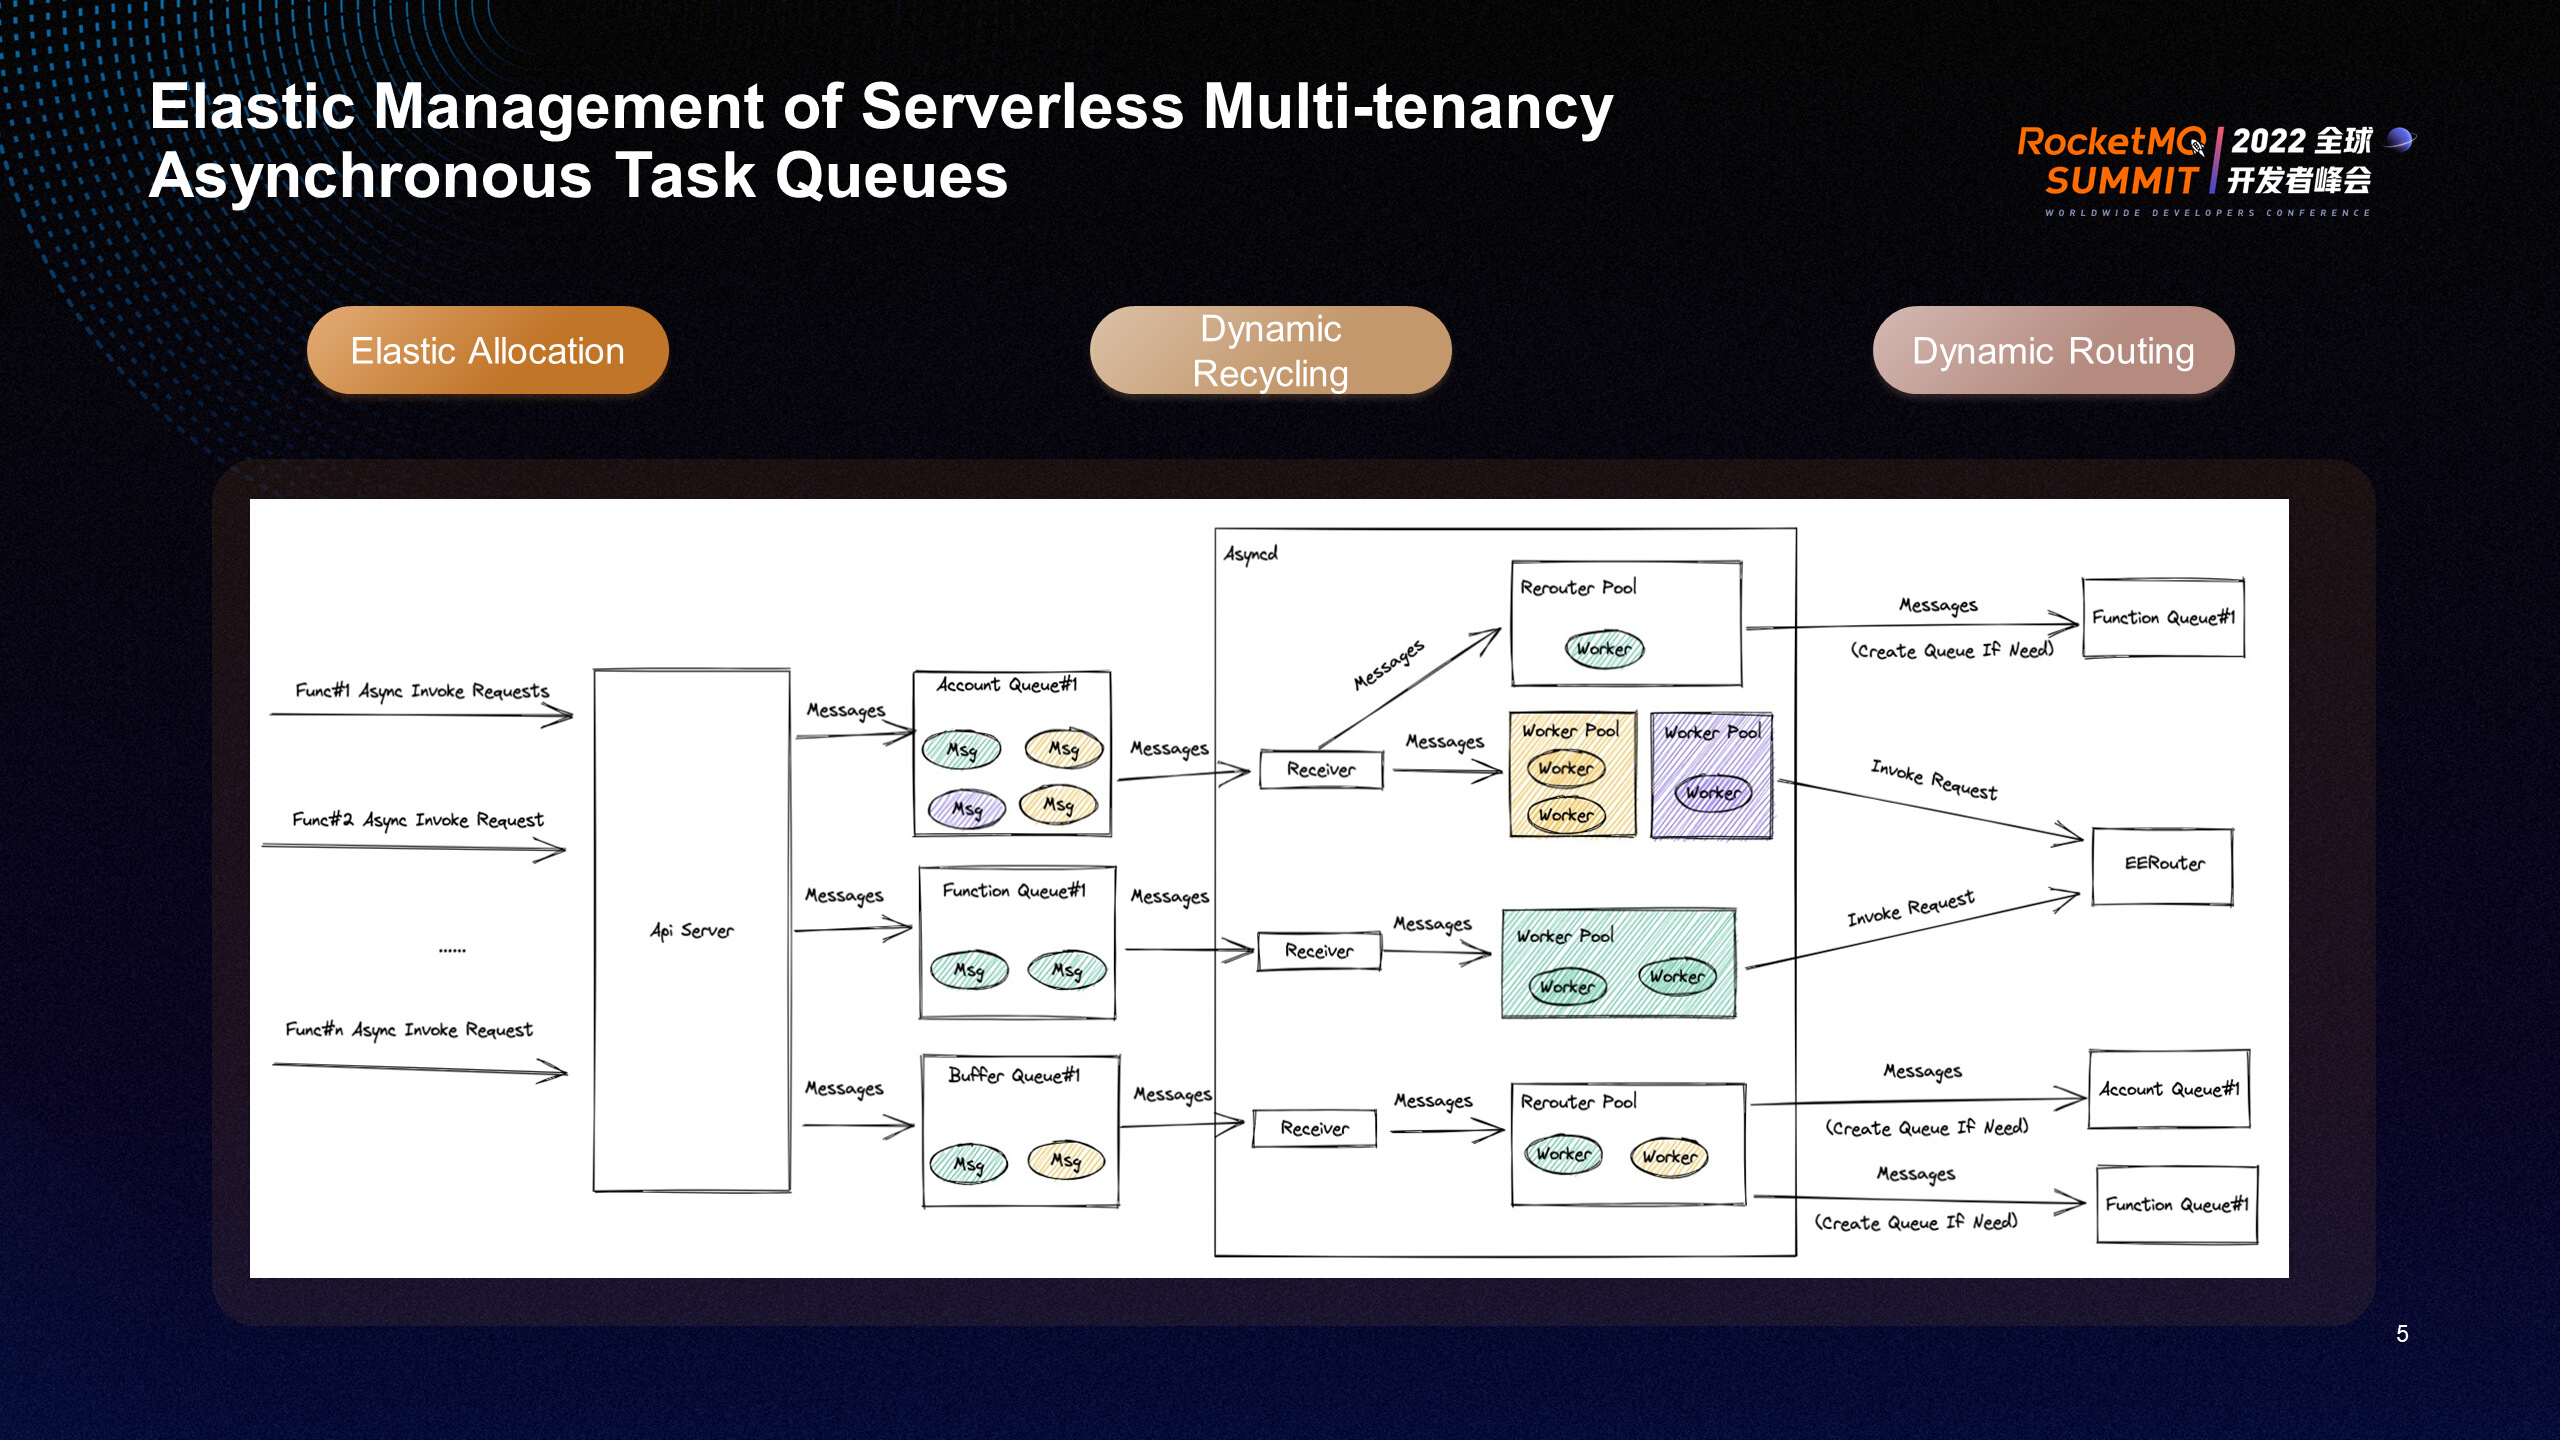This screenshot has width=2560, height=1440.
Task: Click the yellow Msg oval in Buffer Queue#1
Action: tap(1066, 1161)
